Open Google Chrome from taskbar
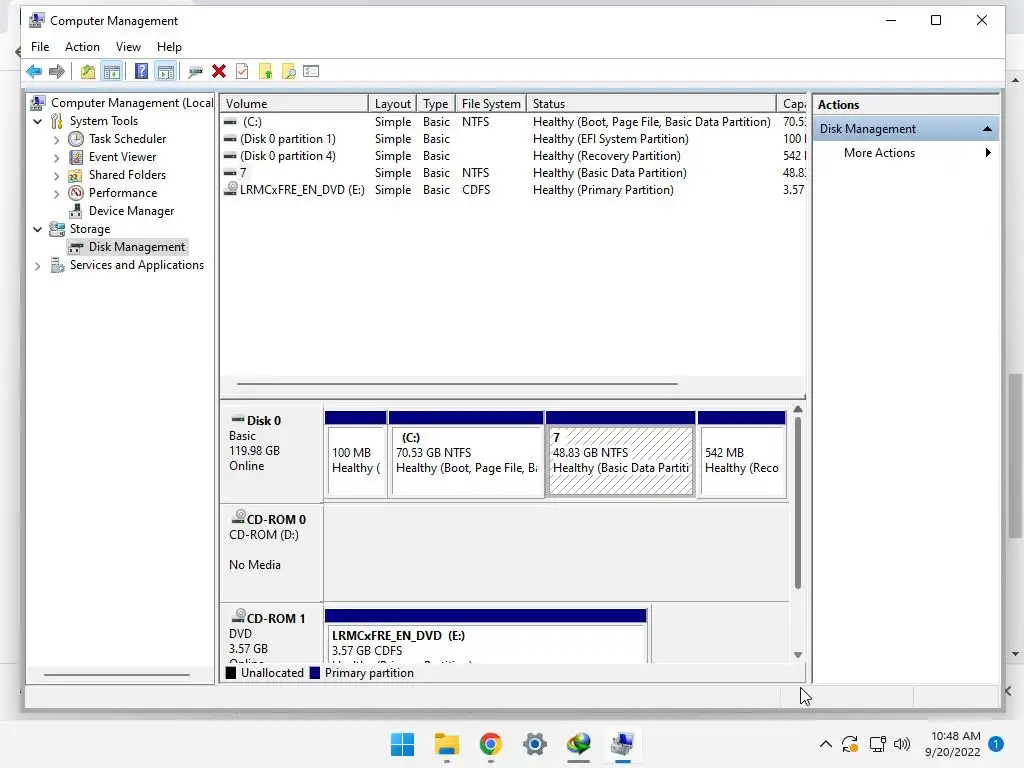The width and height of the screenshot is (1024, 768). 490,744
